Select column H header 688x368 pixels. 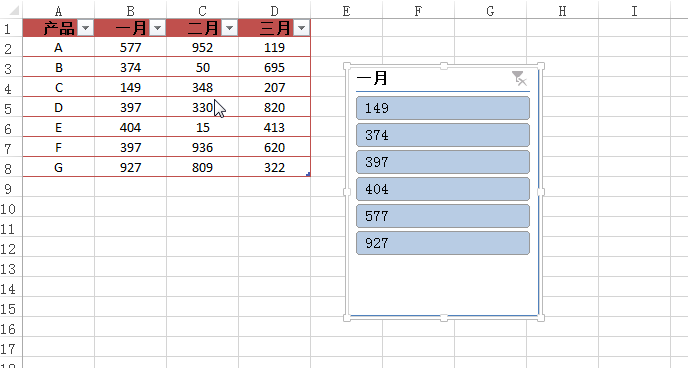(562, 11)
